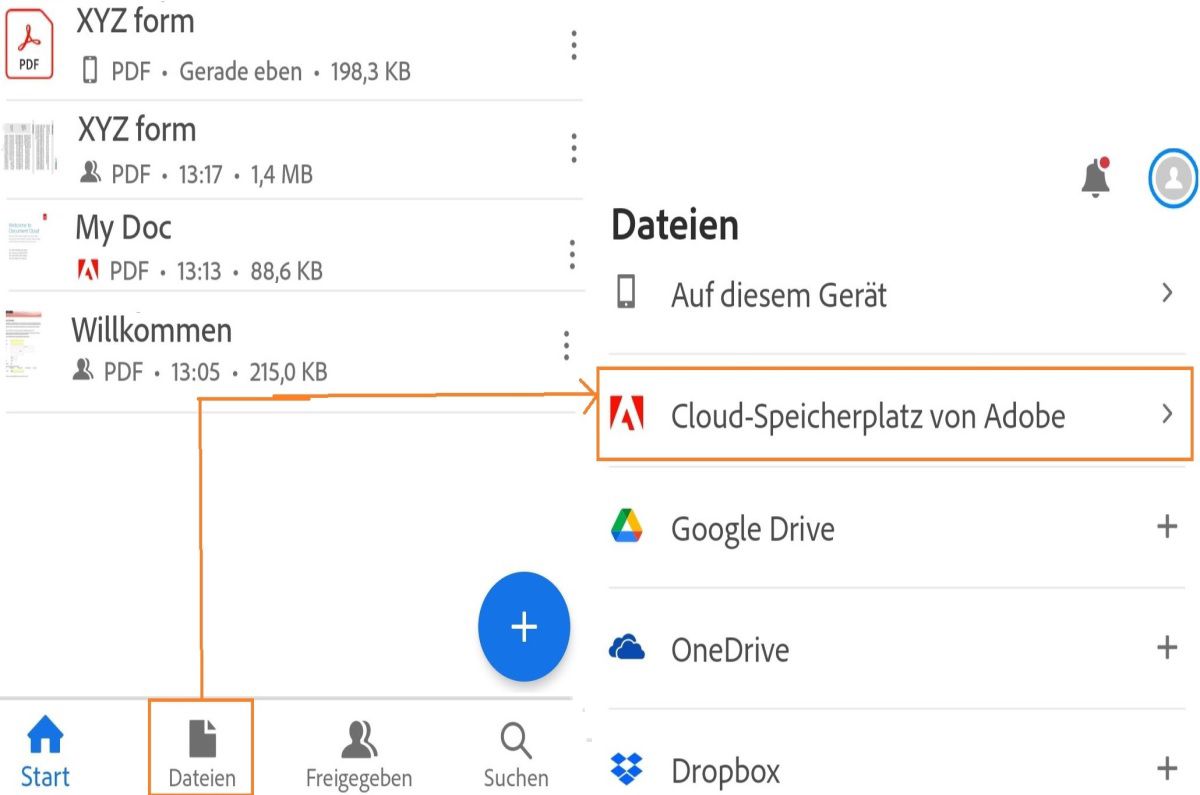This screenshot has height=795, width=1200.
Task: Open the Willkommen file title
Action: pos(152,330)
